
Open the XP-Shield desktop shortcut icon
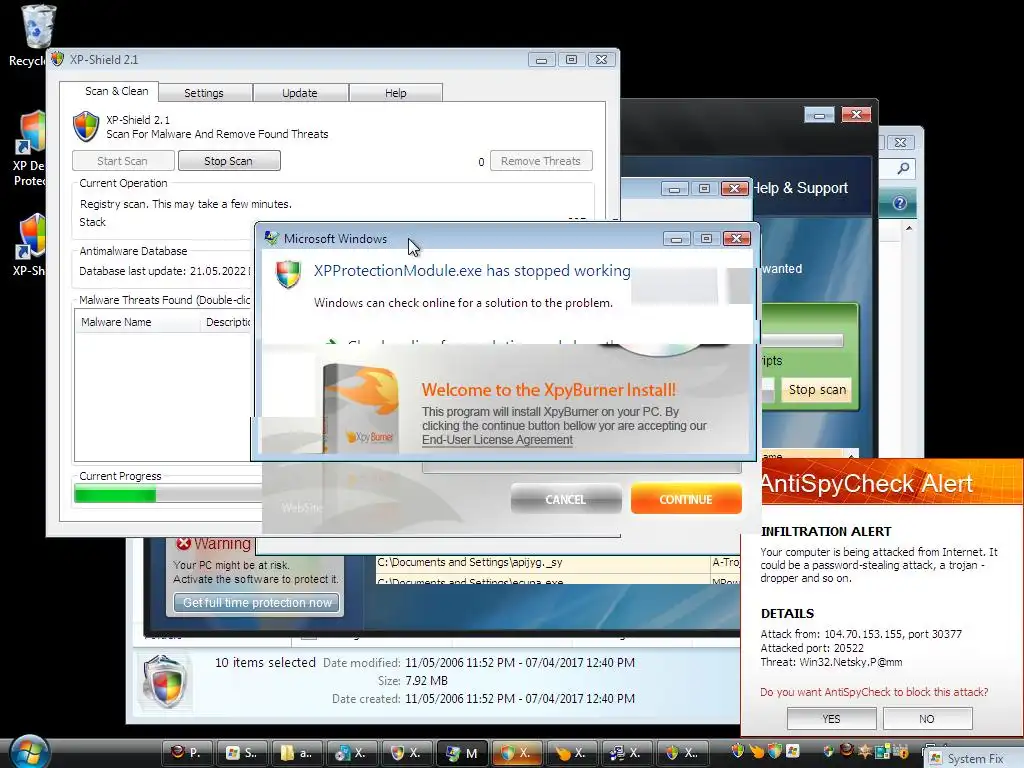click(x=31, y=235)
